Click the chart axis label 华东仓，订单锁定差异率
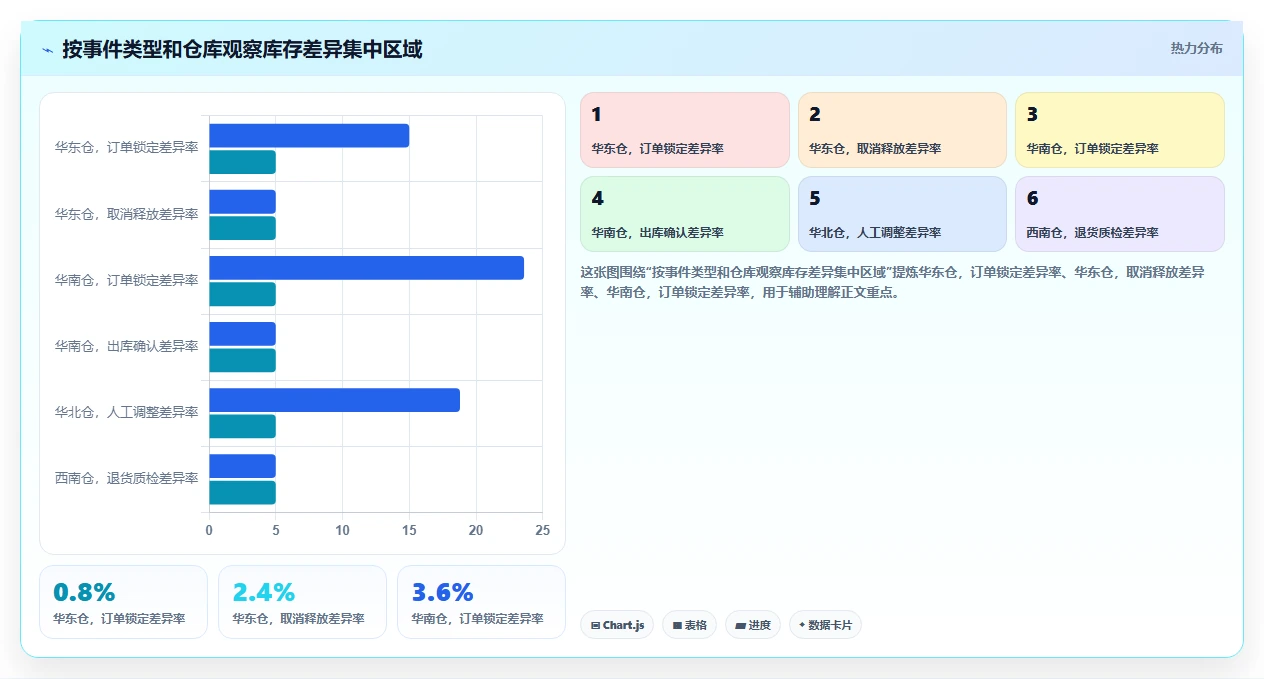Screen dimensions: 1264x679 tap(127, 147)
